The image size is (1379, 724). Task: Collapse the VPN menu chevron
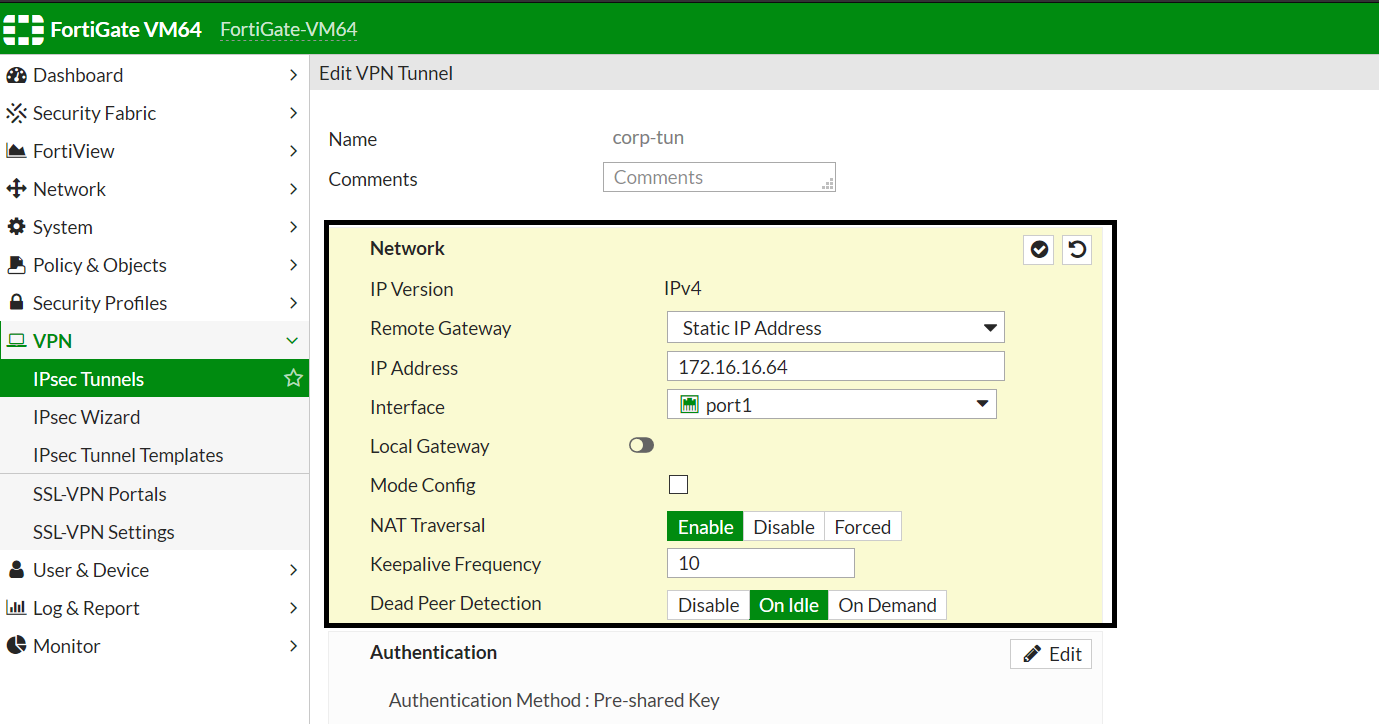coord(293,341)
